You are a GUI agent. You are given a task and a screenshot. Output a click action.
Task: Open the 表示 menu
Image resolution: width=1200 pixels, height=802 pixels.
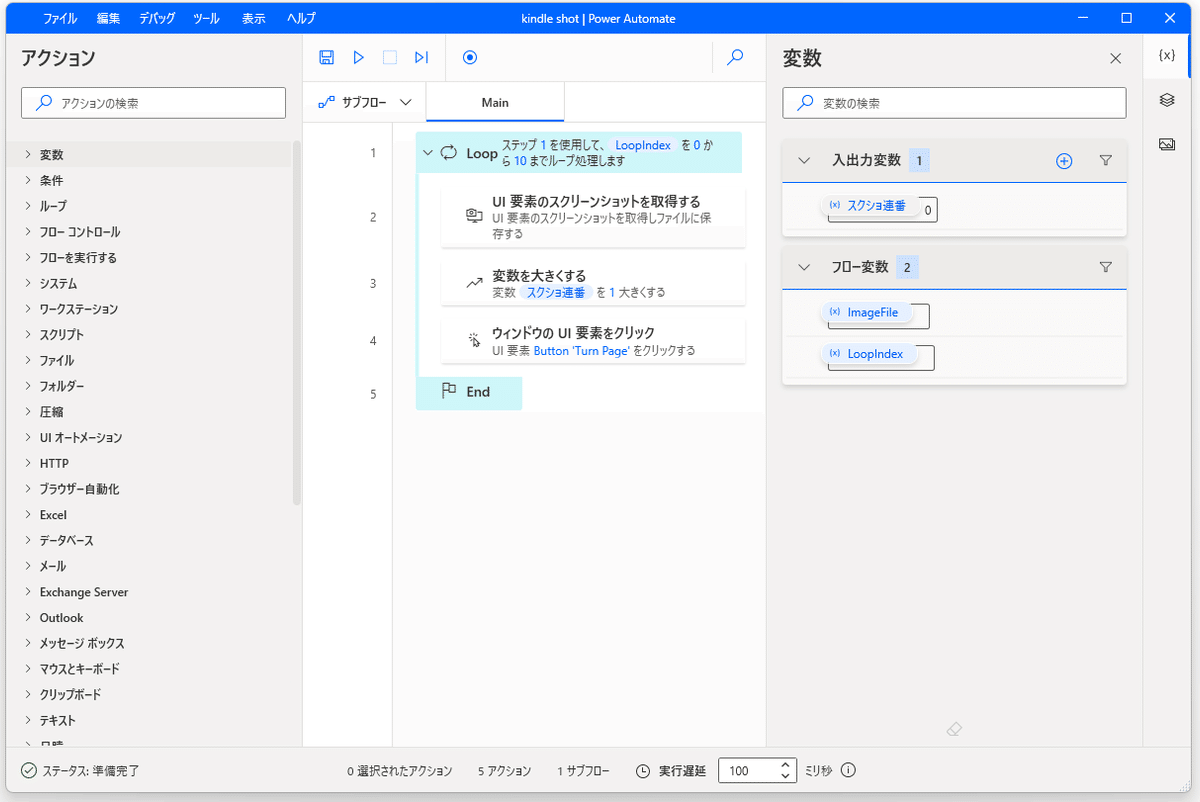(253, 18)
